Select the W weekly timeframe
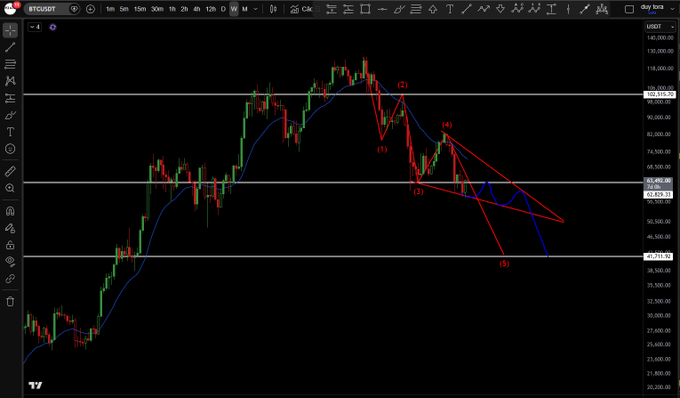Viewport: 680px width, 398px height. click(234, 9)
